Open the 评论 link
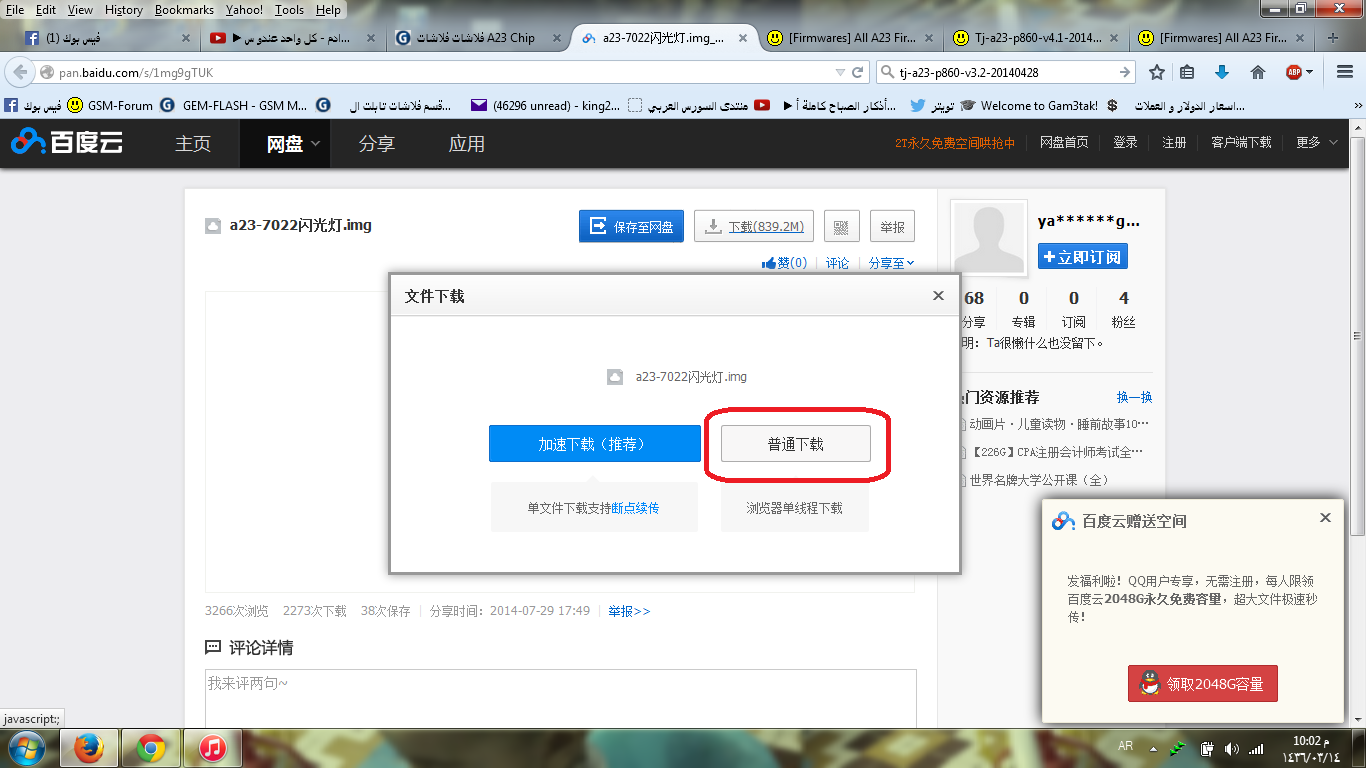This screenshot has width=1366, height=768. (x=837, y=263)
